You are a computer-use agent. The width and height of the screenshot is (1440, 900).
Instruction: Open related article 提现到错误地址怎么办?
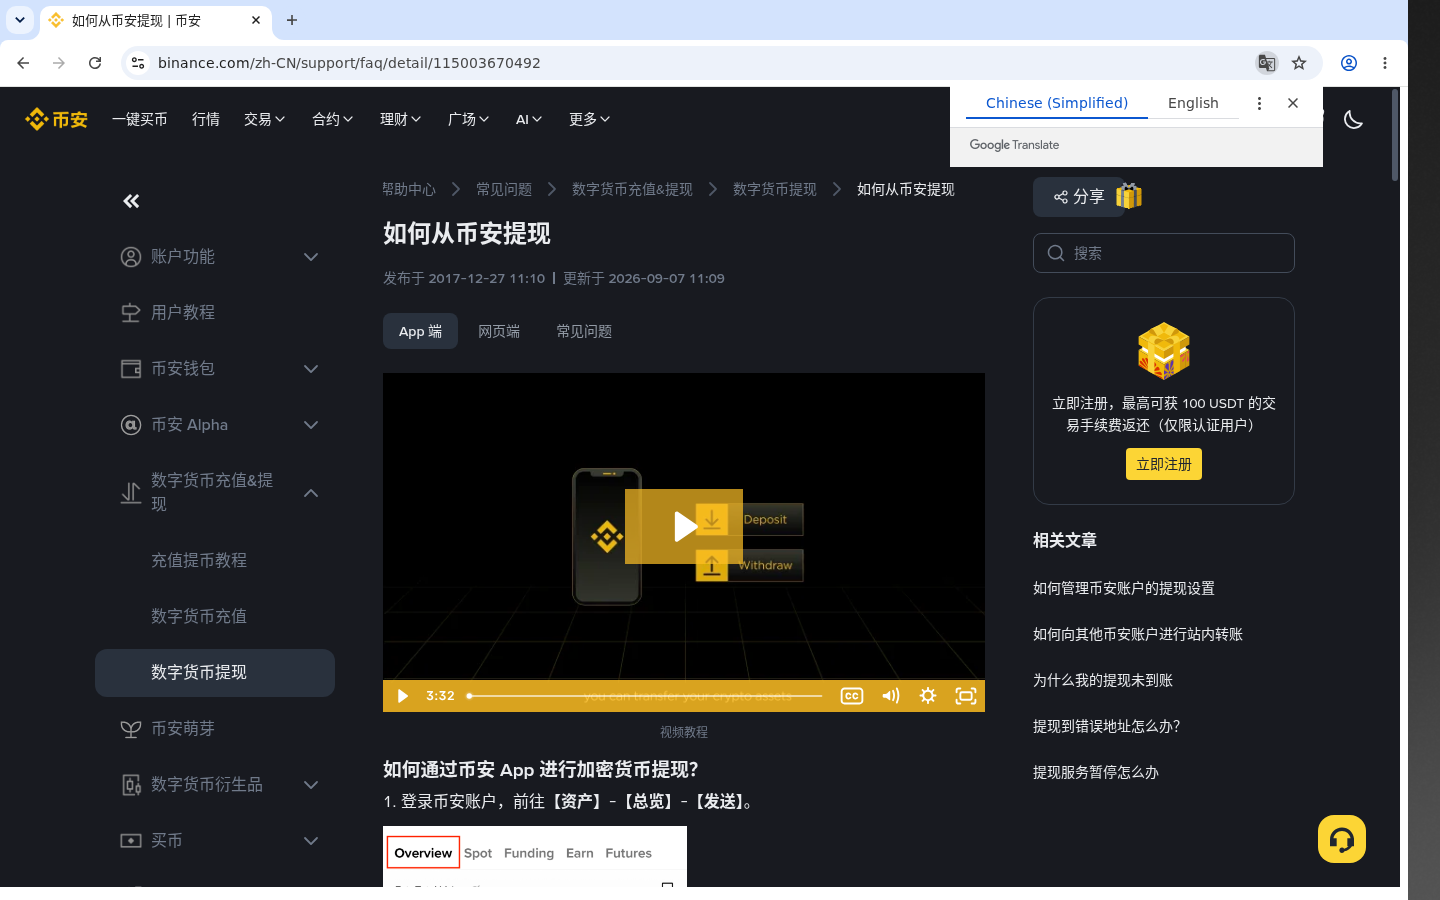coord(1107,726)
